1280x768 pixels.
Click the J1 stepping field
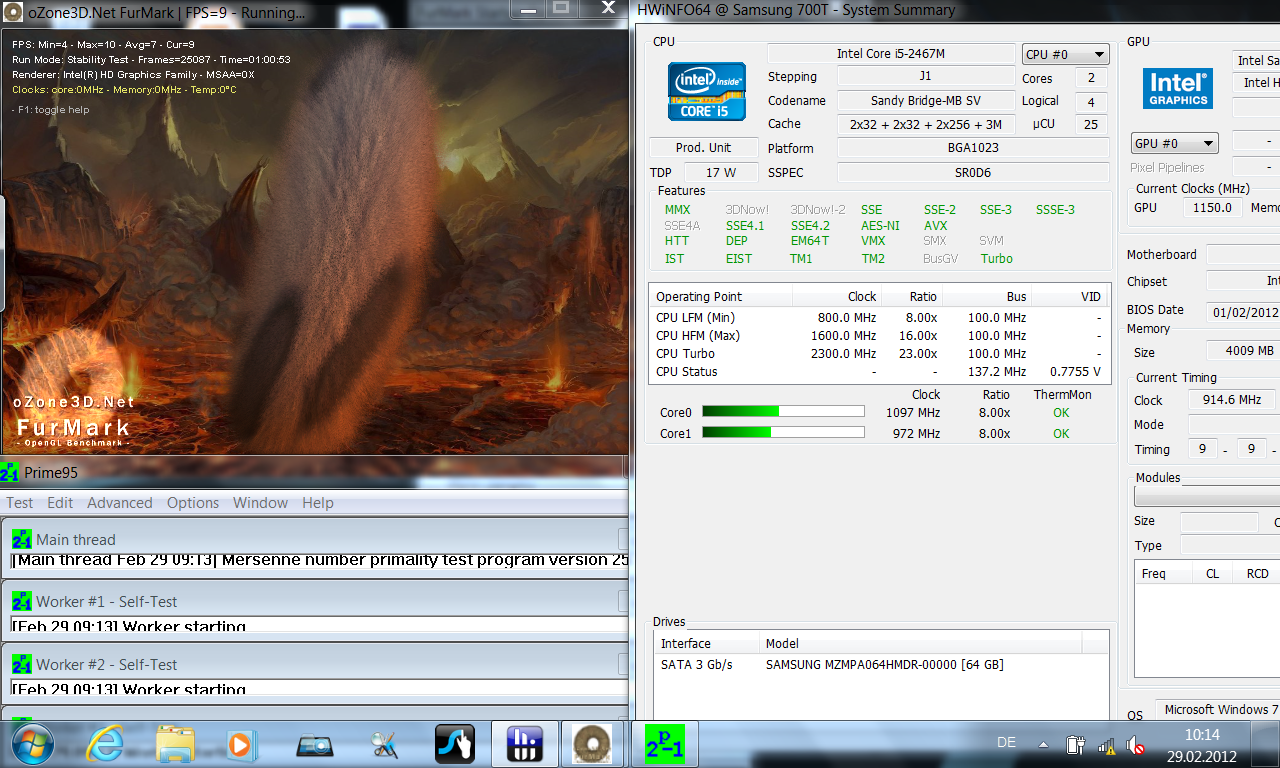pos(926,77)
